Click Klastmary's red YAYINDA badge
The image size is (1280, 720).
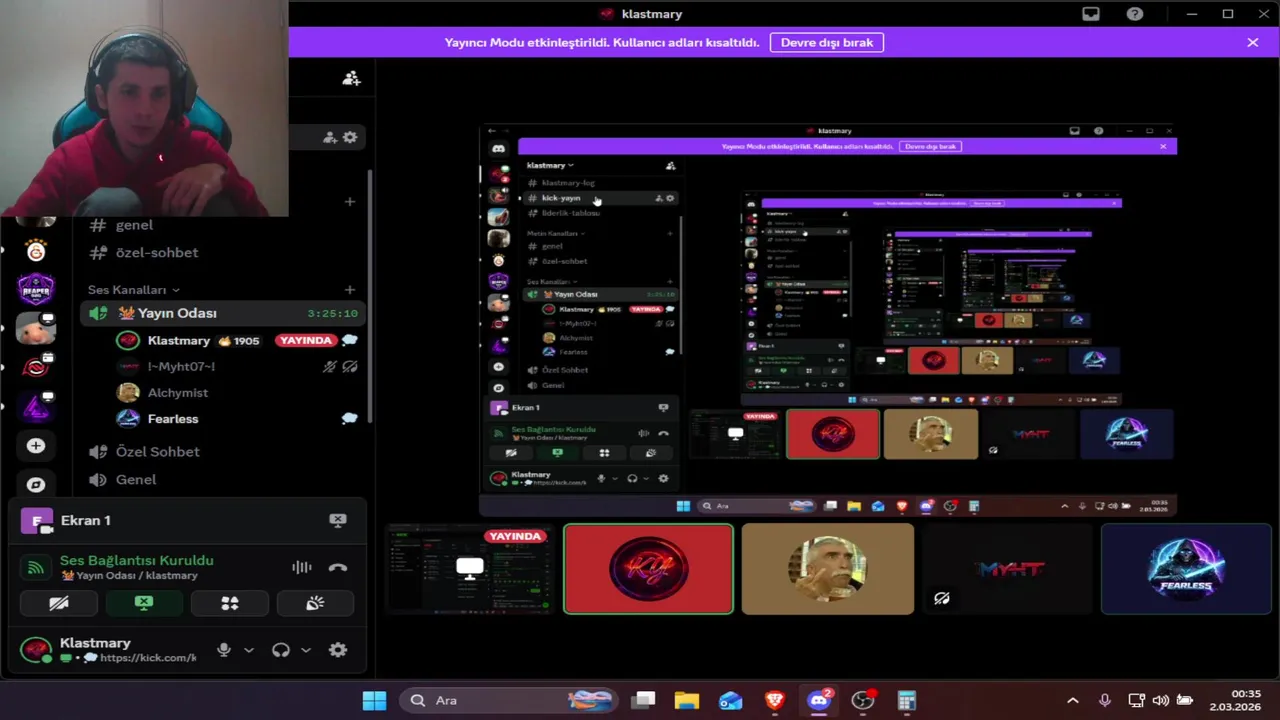(x=306, y=340)
